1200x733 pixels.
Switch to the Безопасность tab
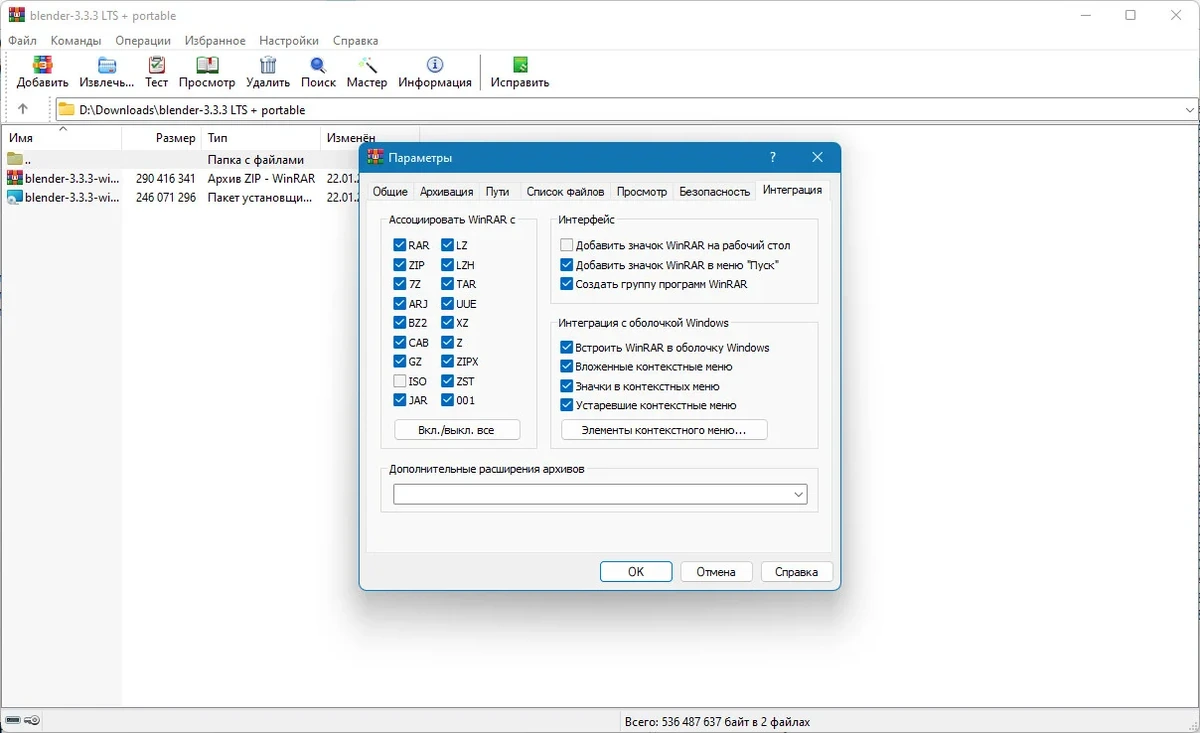point(714,192)
